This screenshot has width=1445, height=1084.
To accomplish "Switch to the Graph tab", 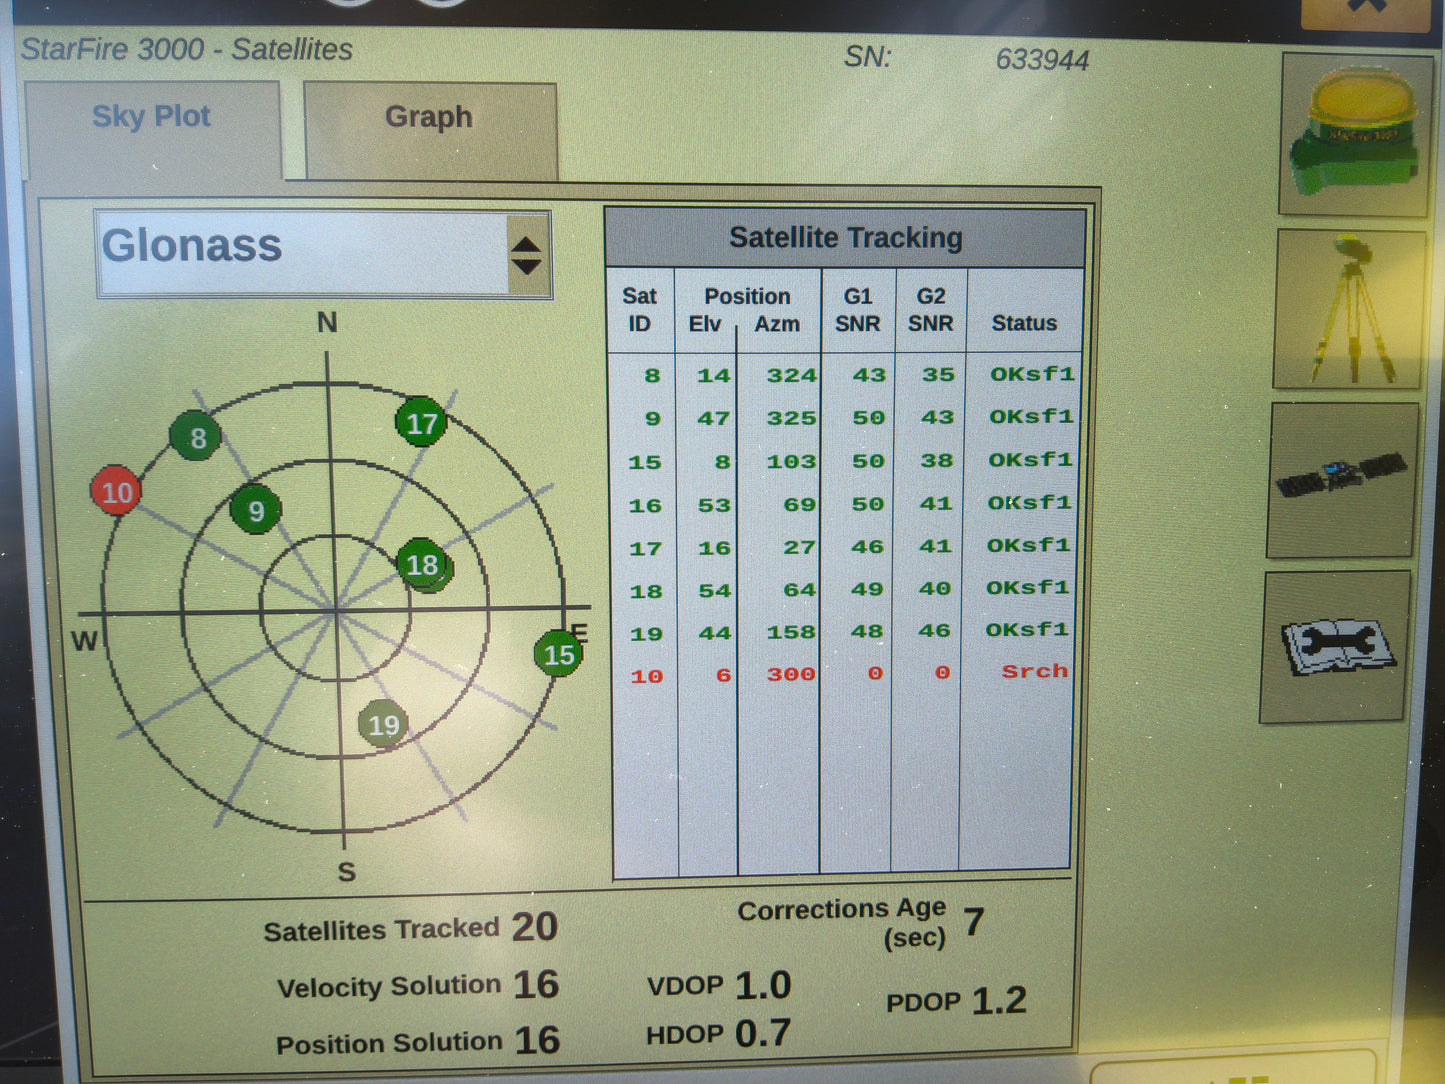I will (429, 131).
